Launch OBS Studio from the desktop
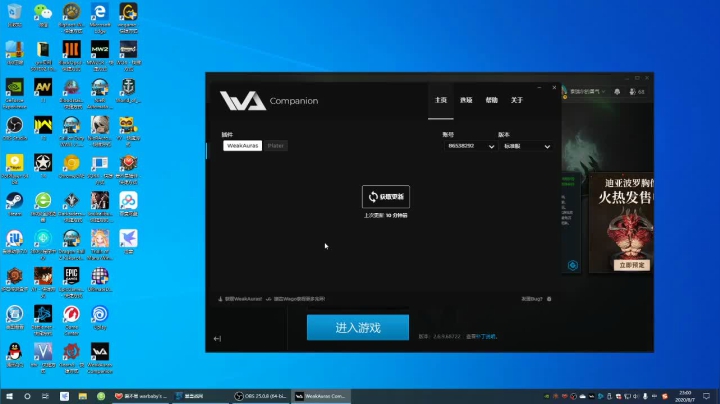This screenshot has width=720, height=404. pos(15,128)
